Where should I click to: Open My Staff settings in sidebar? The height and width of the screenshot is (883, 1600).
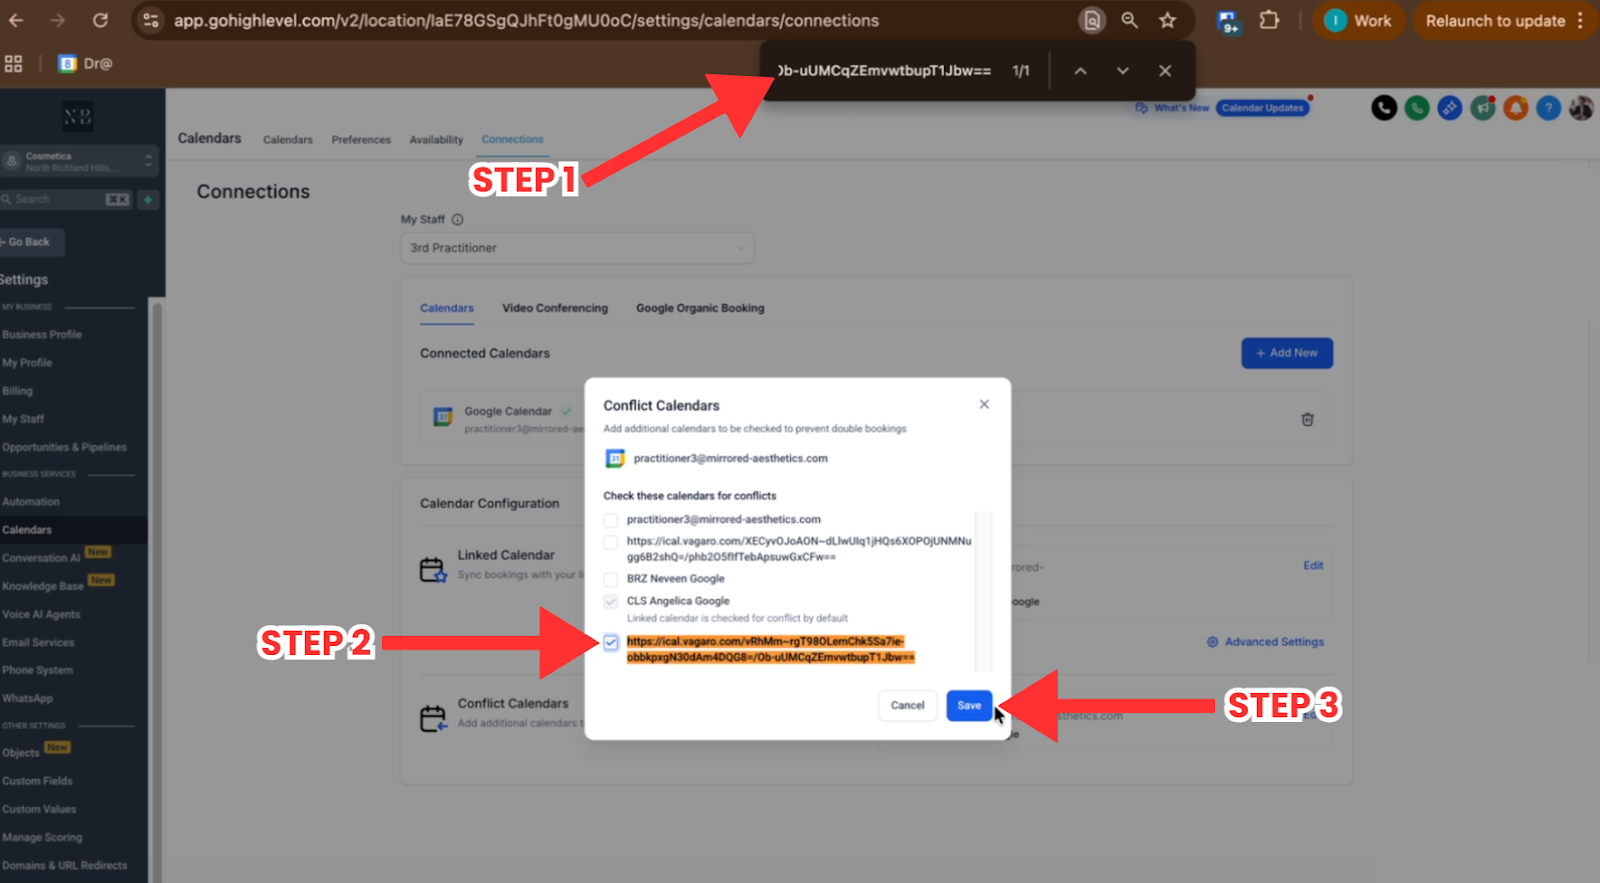pyautogui.click(x=23, y=419)
